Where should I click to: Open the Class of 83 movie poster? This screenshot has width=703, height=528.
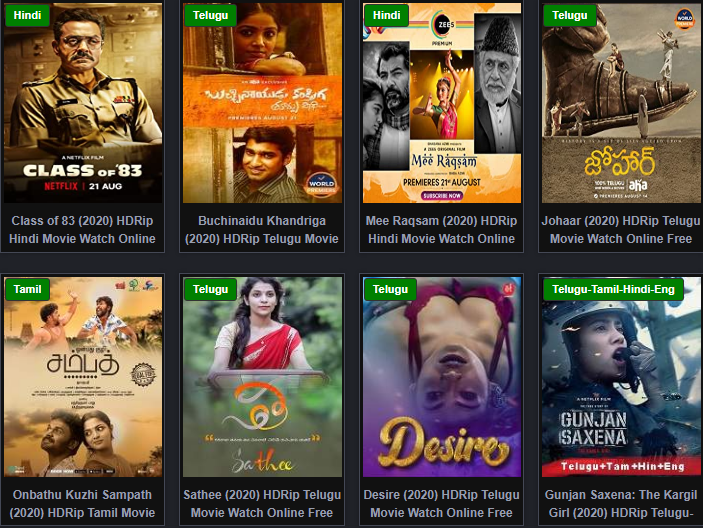83,103
